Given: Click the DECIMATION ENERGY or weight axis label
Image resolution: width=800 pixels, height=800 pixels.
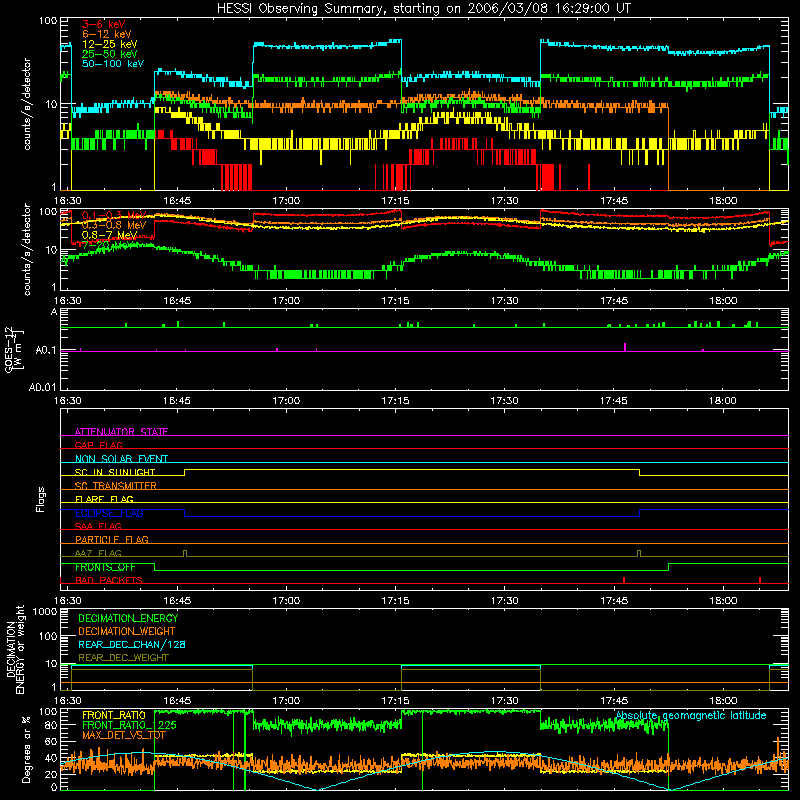Looking at the screenshot, I should tap(15, 649).
